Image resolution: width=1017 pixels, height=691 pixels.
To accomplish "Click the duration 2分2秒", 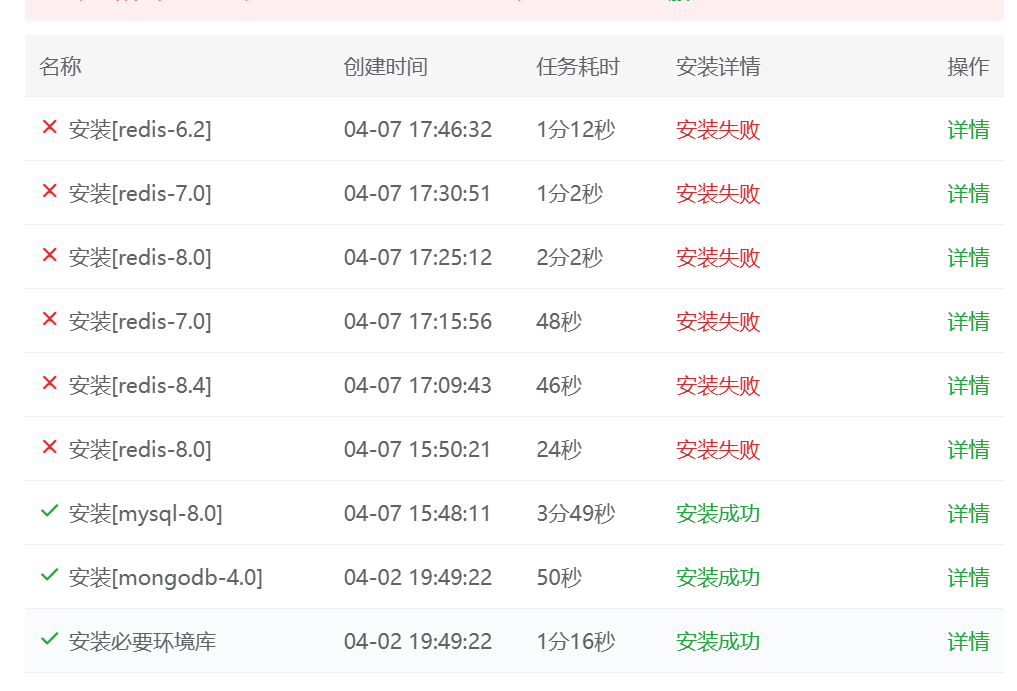I will [x=569, y=258].
